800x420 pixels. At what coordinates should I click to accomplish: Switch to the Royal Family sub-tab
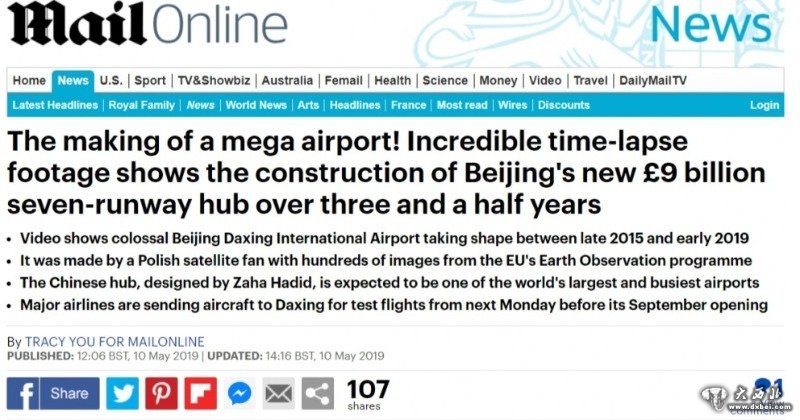point(141,105)
